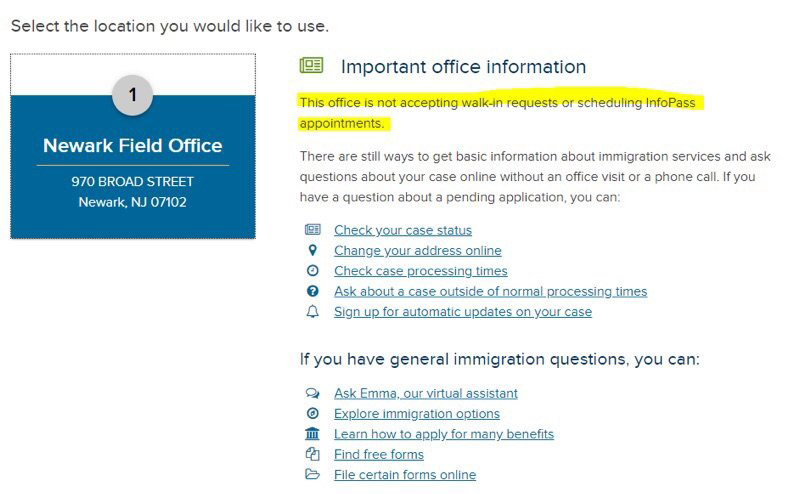The image size is (800, 494).
Task: Click the newspaper icon beside Important office information
Action: click(x=311, y=65)
